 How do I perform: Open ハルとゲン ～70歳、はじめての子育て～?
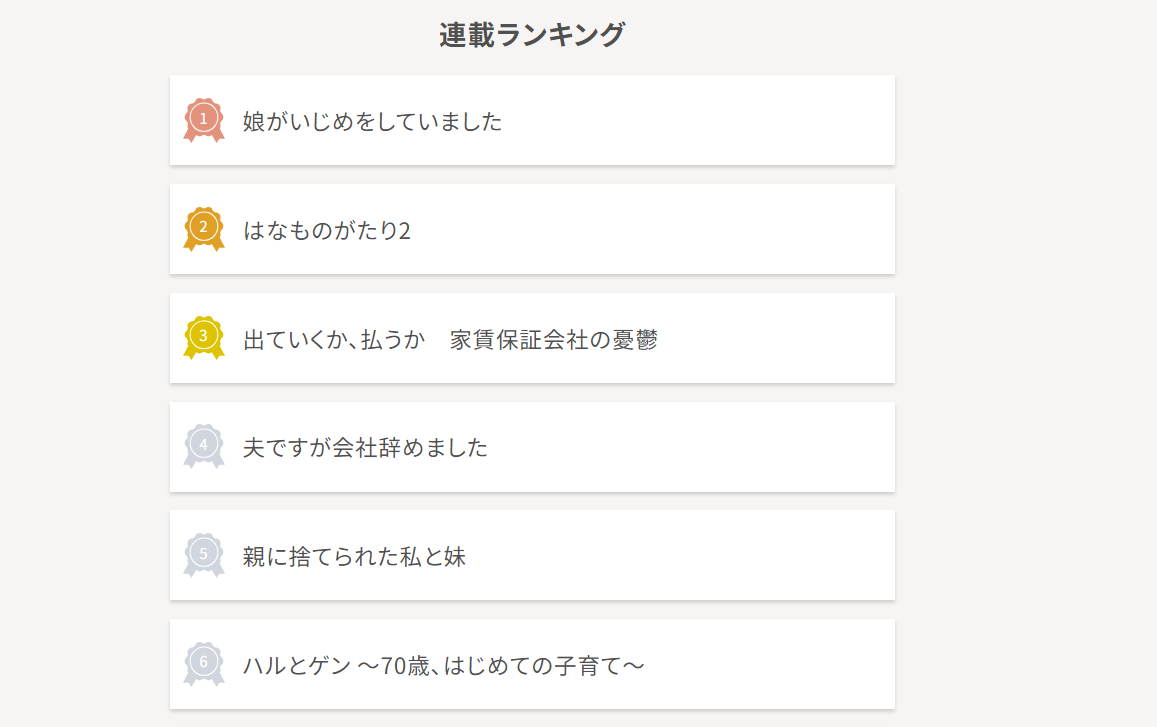click(443, 666)
